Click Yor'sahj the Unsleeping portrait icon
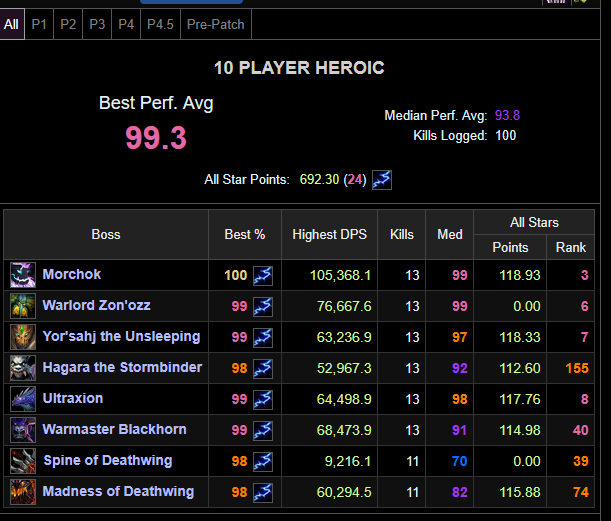Viewport: 611px width, 521px height. (23, 337)
